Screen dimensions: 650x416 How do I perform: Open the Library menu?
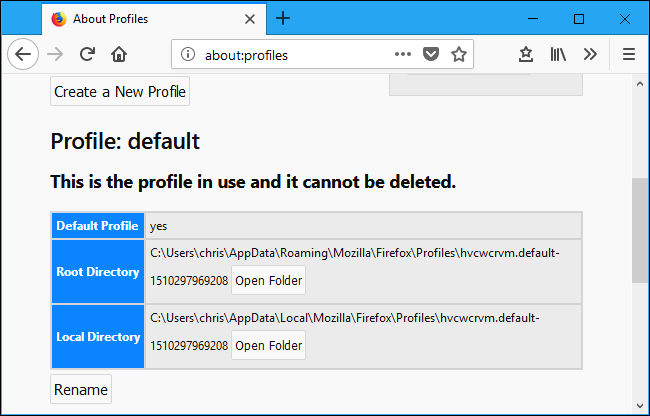pyautogui.click(x=558, y=55)
